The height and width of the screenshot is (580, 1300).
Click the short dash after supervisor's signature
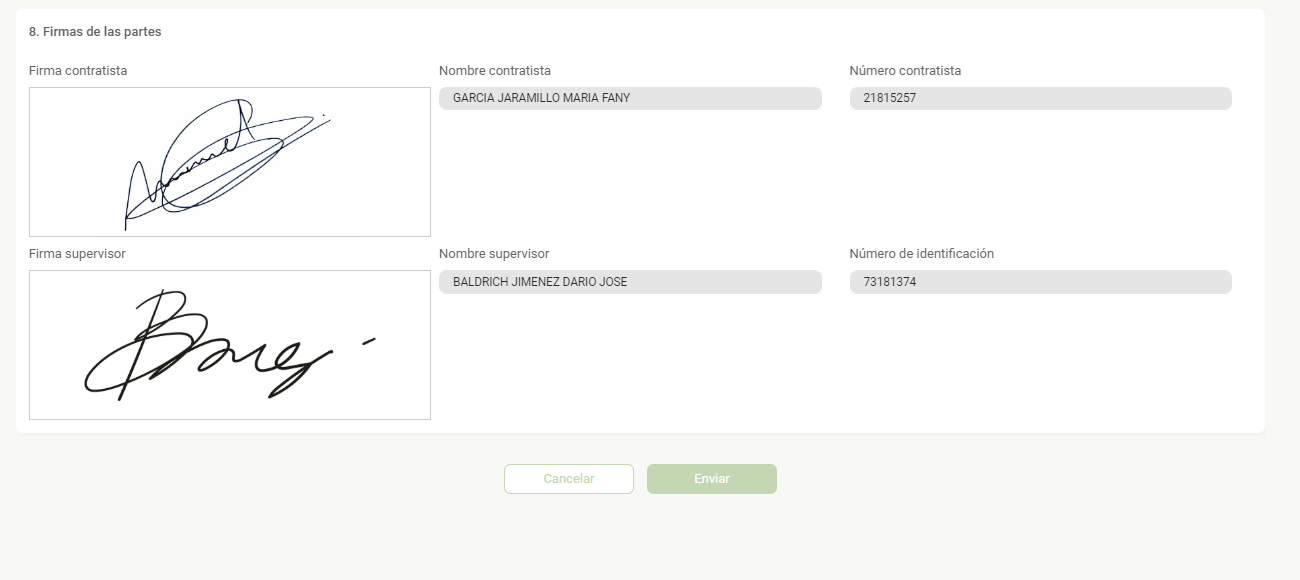pyautogui.click(x=368, y=342)
